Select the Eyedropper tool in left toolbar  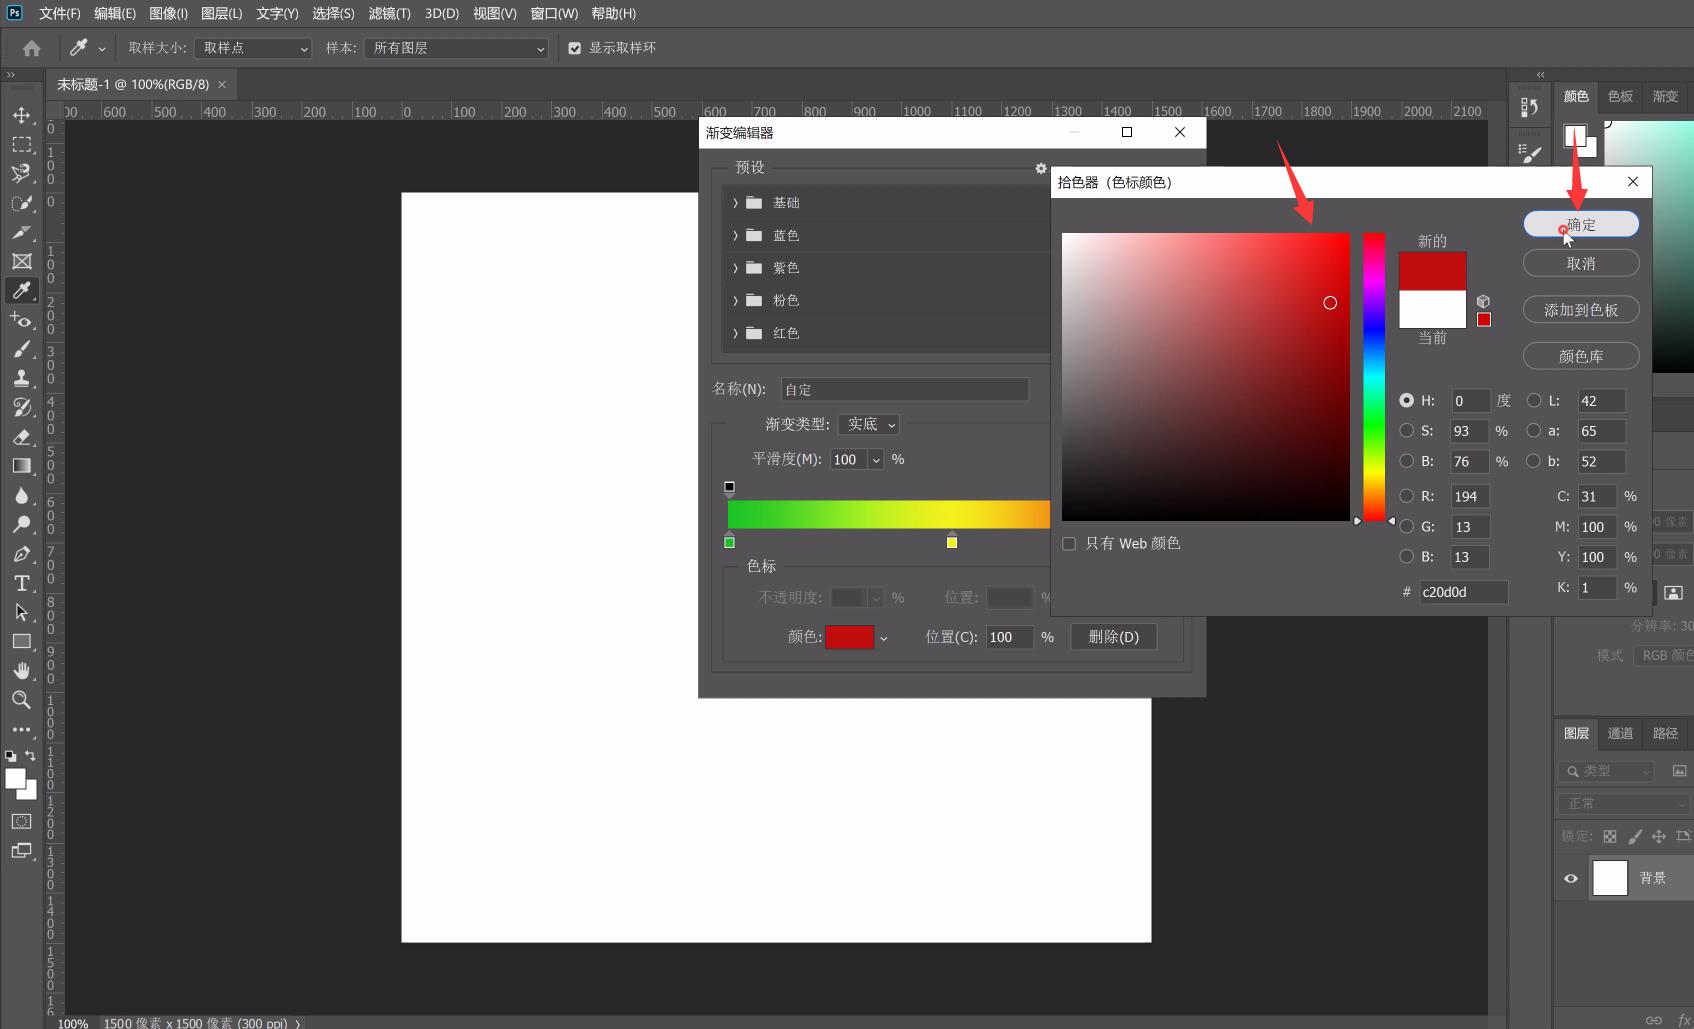[21, 290]
